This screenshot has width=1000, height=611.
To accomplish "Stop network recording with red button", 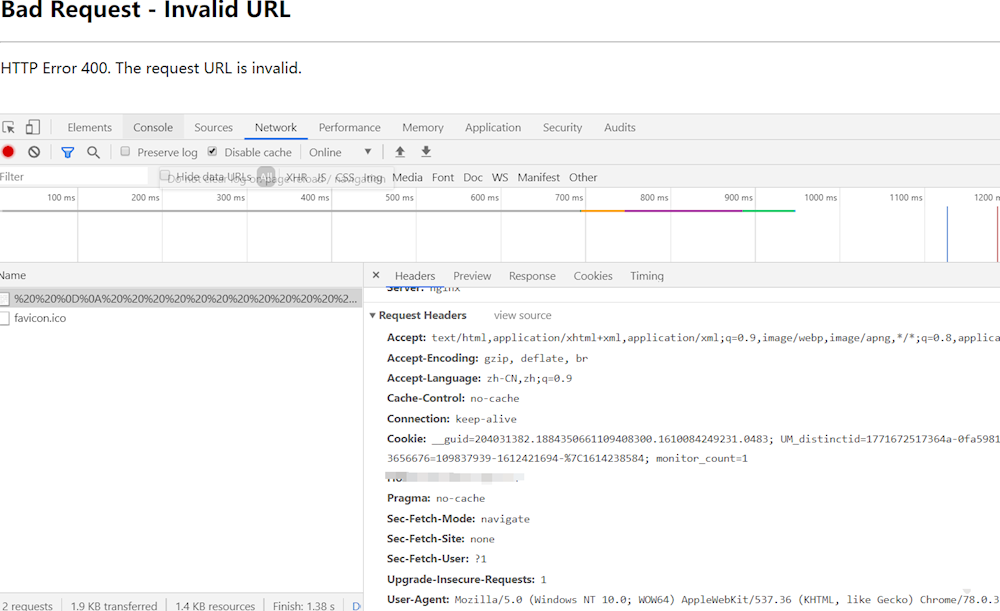I will pos(8,152).
